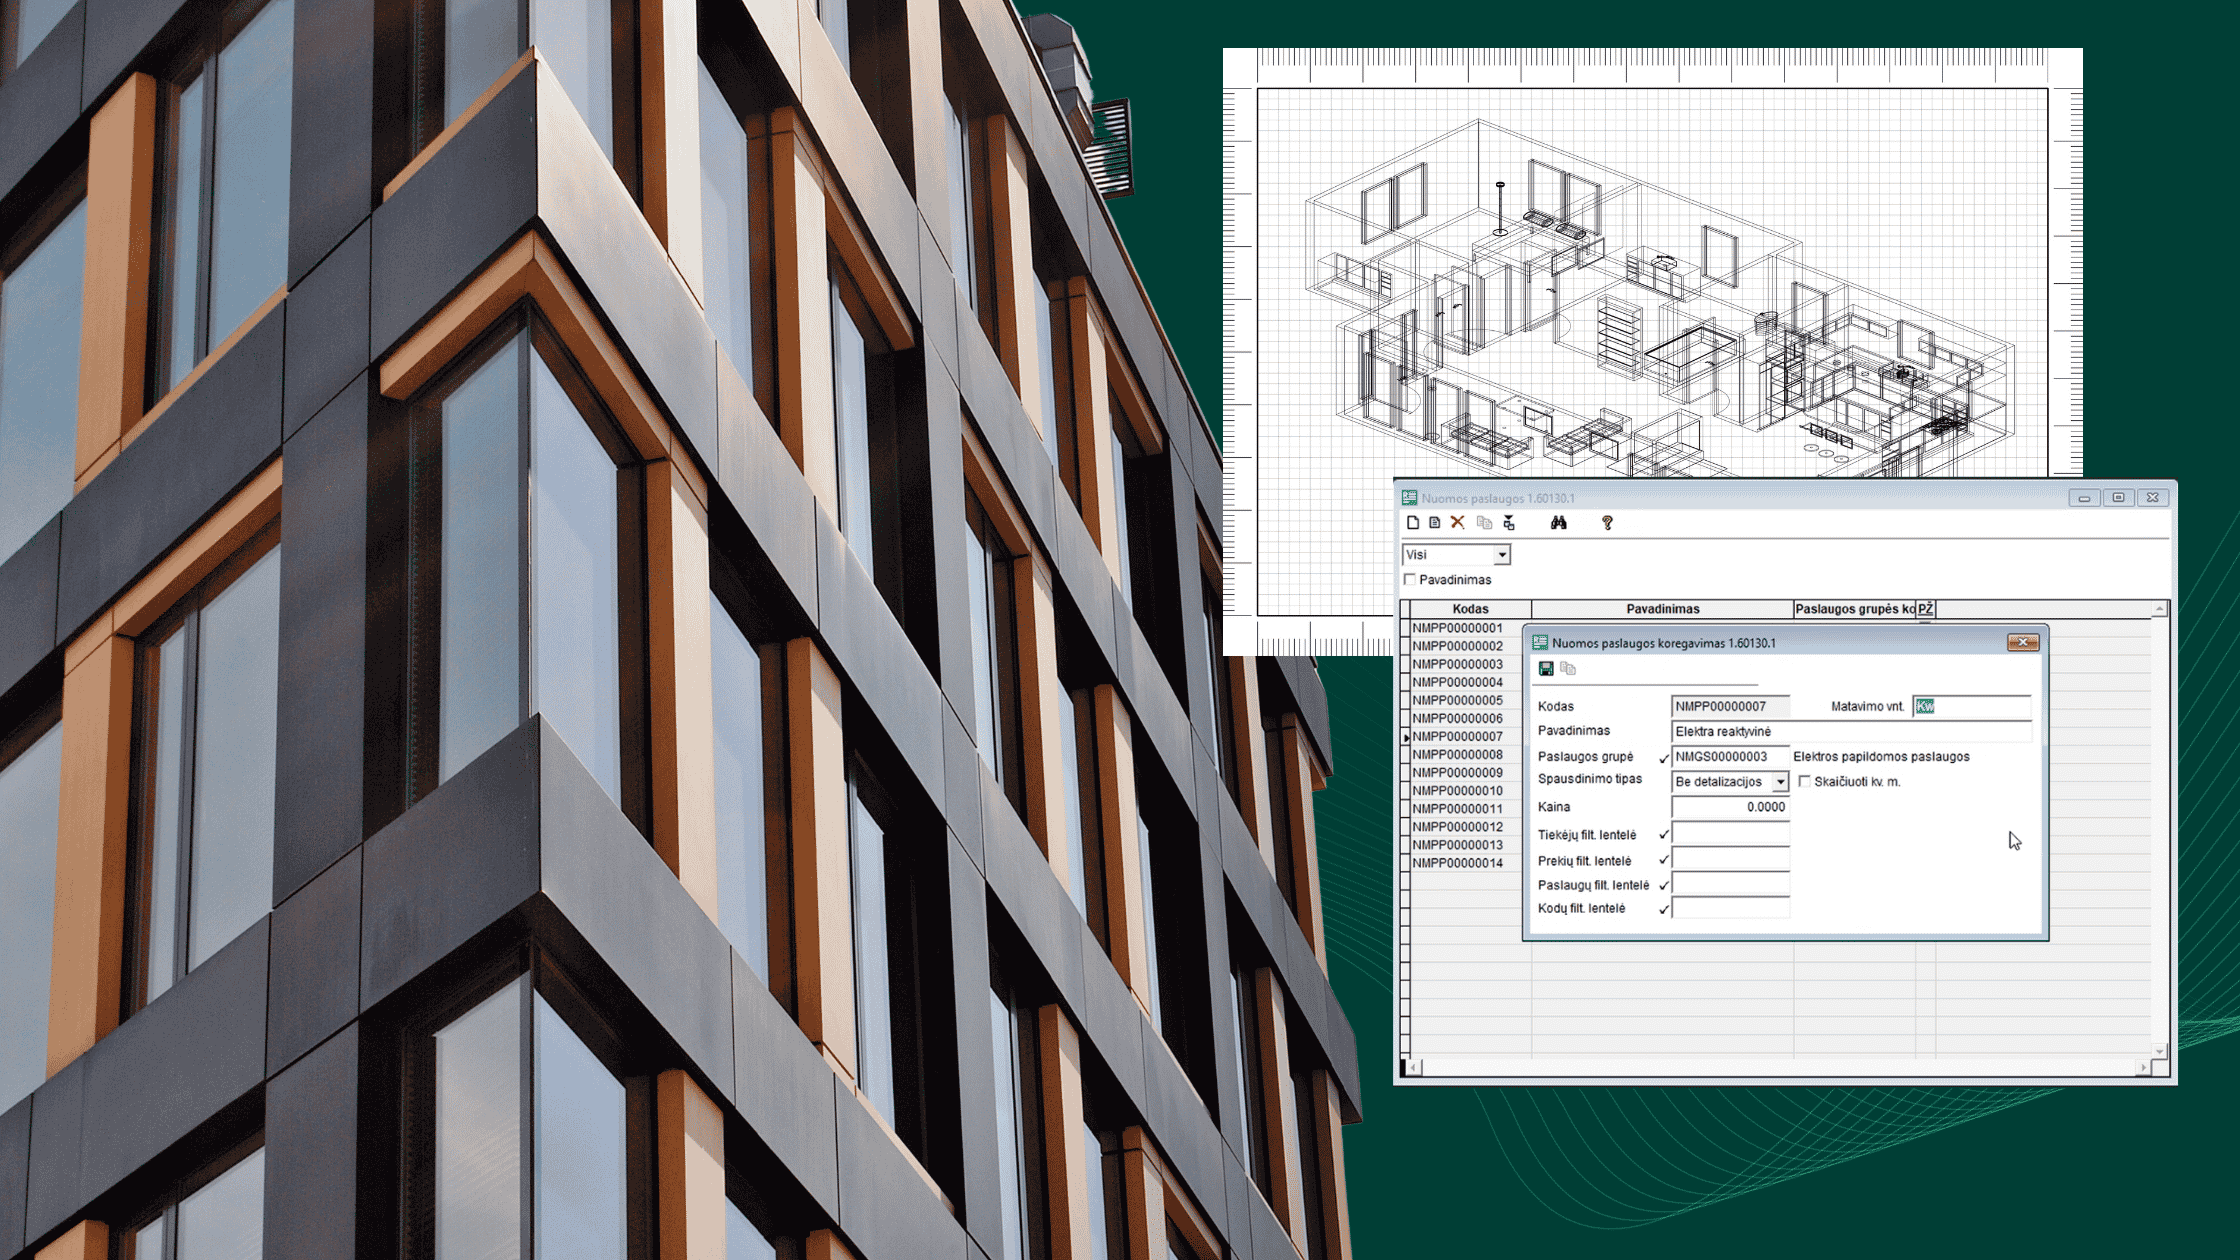2240x1260 pixels.
Task: Minimize the Nuomos paslaugos window
Action: [2084, 498]
